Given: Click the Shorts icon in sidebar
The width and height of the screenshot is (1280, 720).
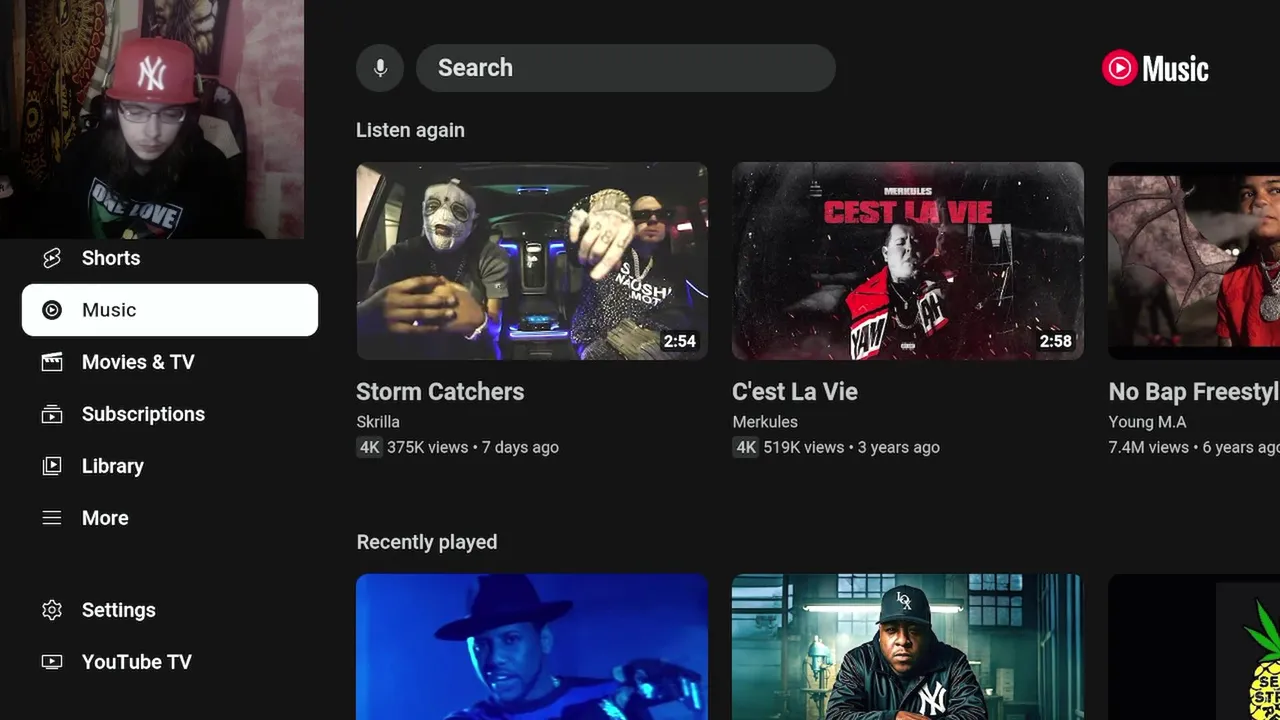Looking at the screenshot, I should pyautogui.click(x=52, y=258).
